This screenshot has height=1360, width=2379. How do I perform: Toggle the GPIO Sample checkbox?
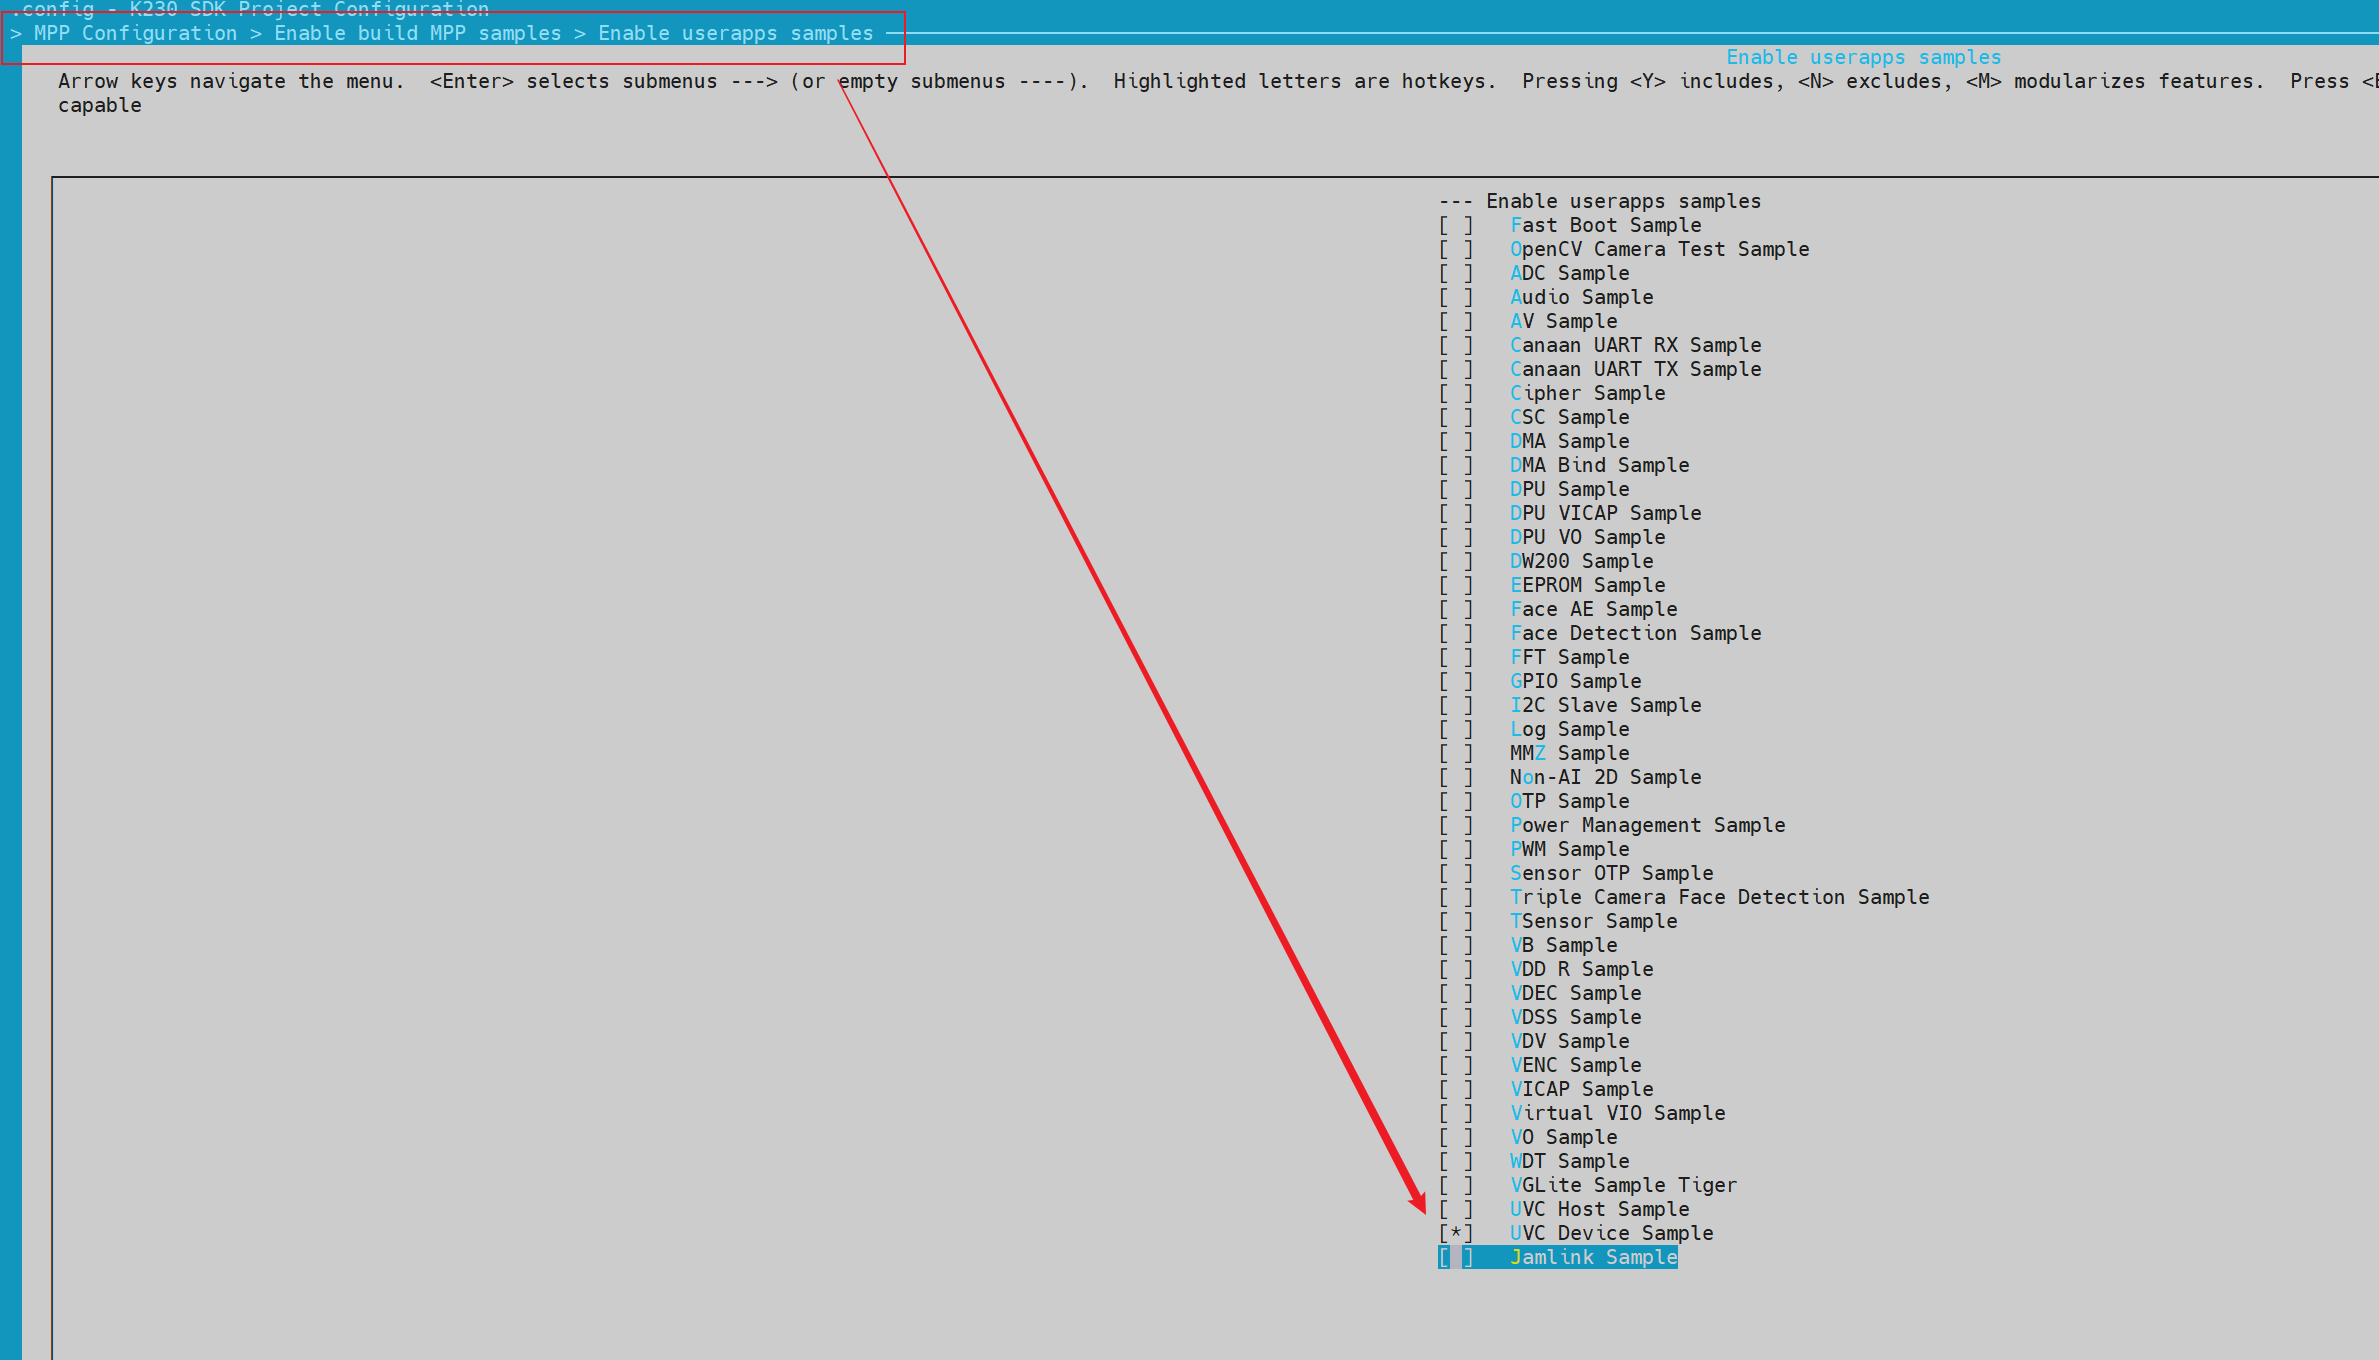tap(1456, 682)
